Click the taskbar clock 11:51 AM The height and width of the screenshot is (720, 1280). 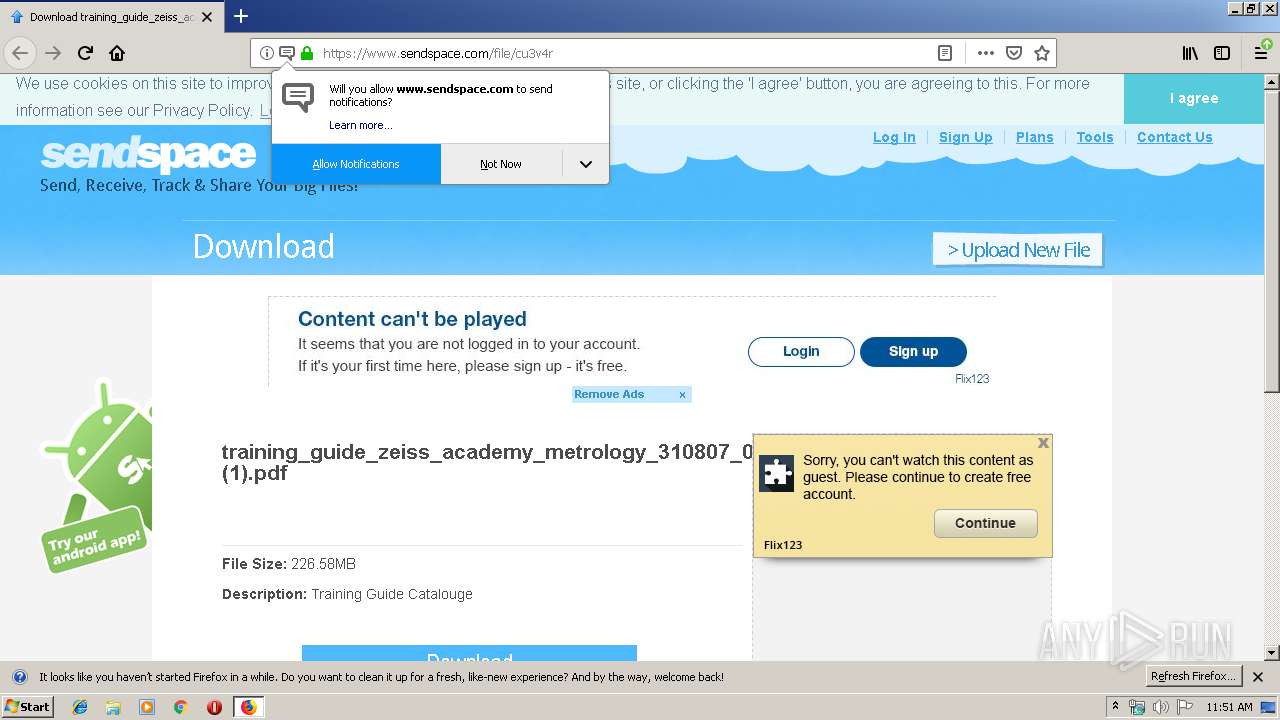pos(1229,707)
